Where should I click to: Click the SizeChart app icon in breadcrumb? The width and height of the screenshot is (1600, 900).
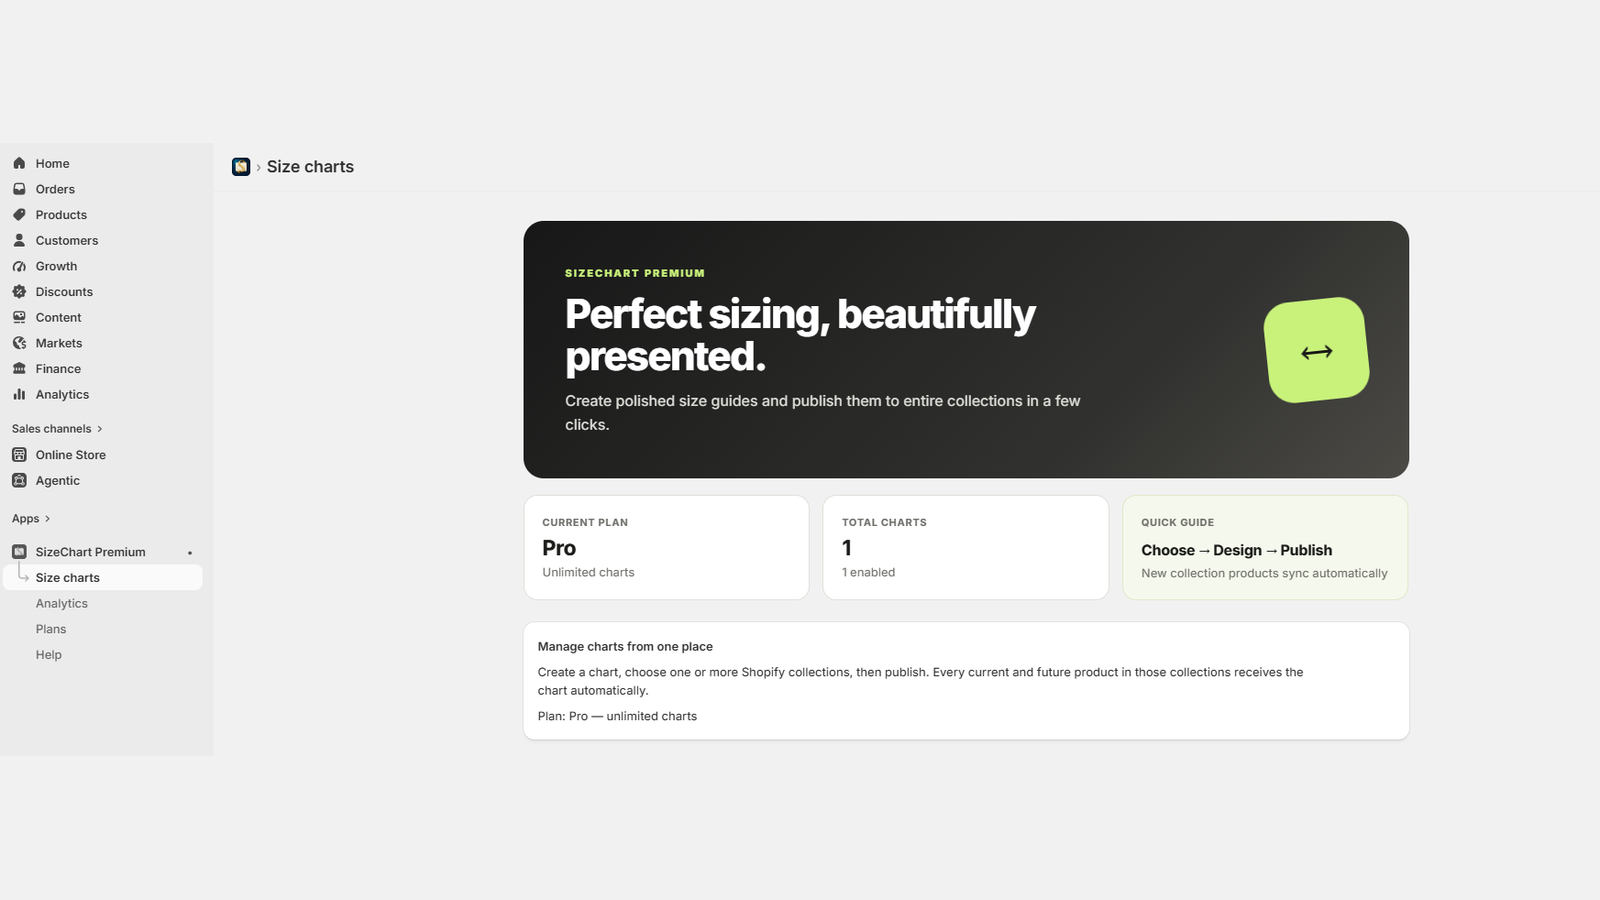[x=241, y=167]
